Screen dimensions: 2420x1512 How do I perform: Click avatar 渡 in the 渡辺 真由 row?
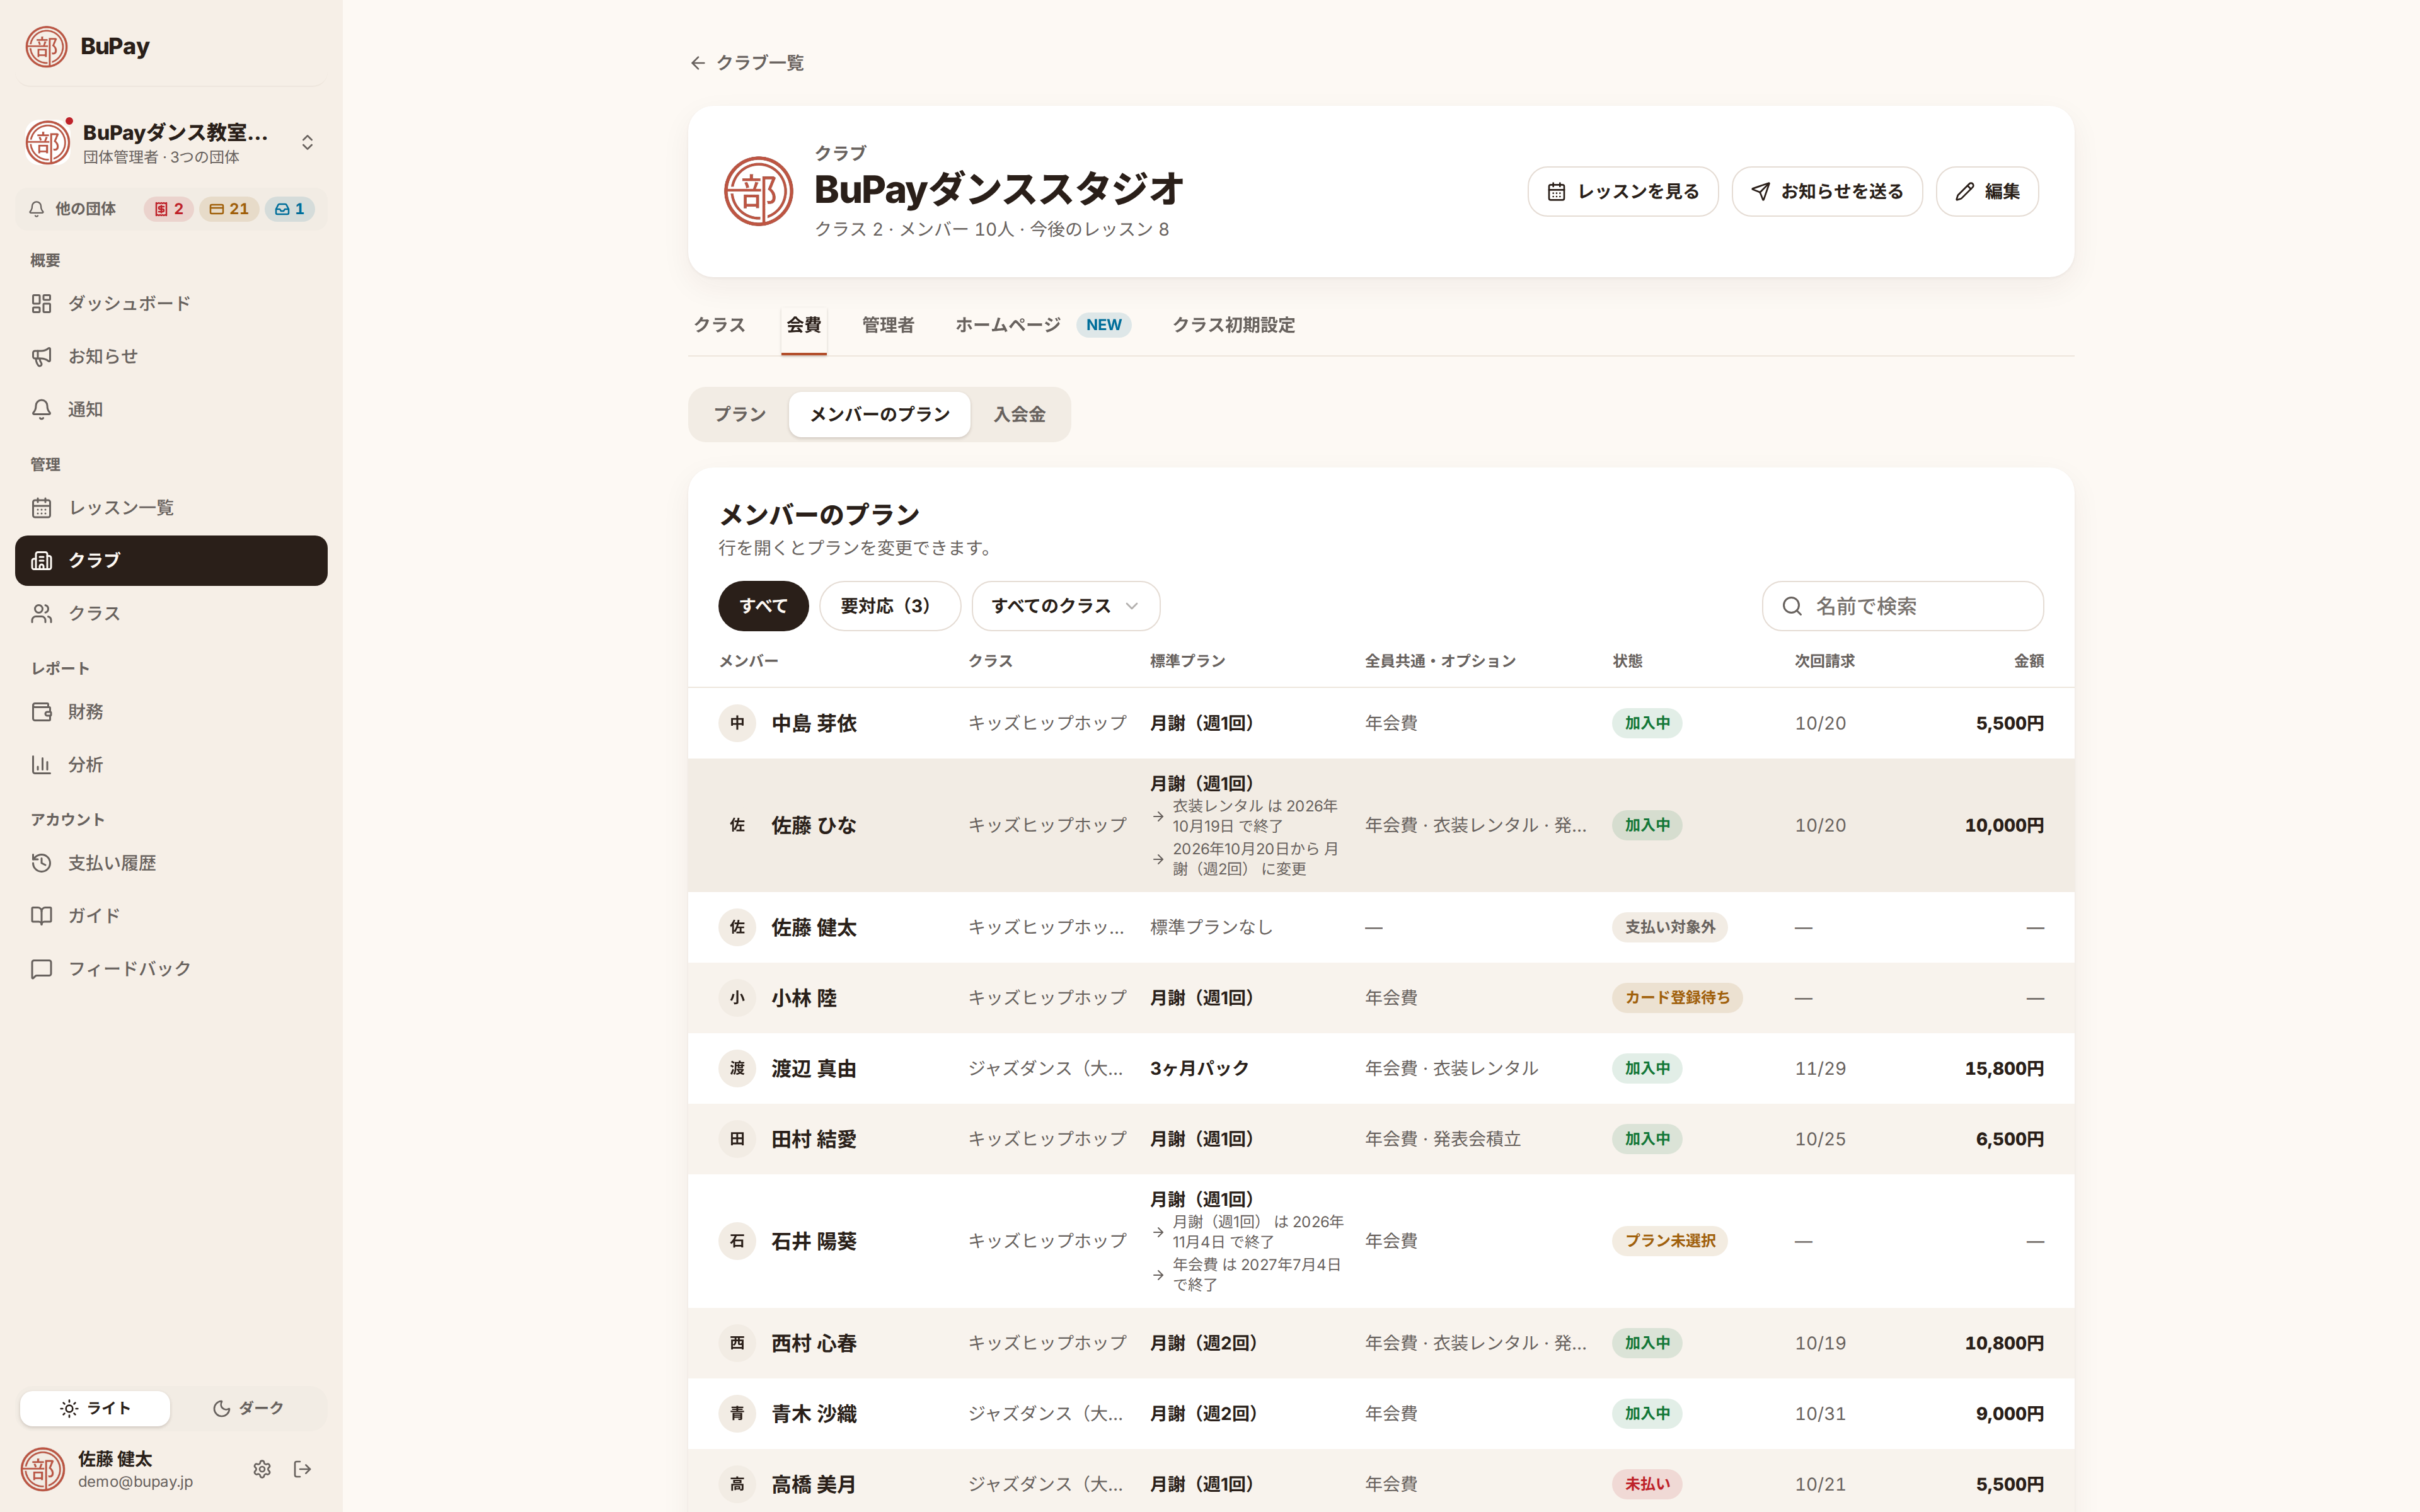point(737,1068)
